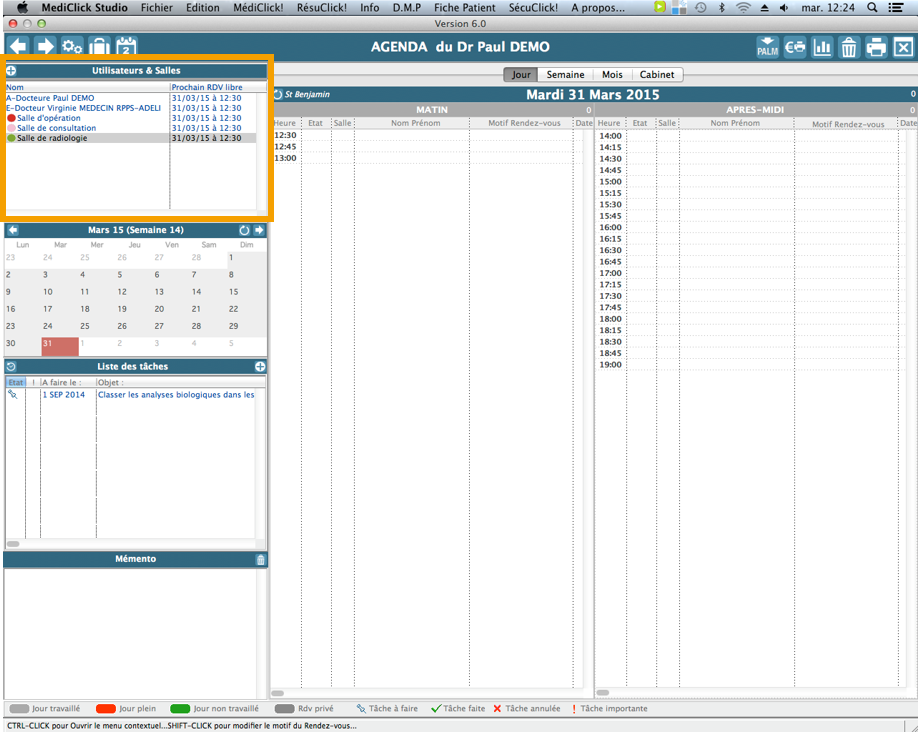Click the 14:00 afternoon time slot
Screen dimensions: 918x732
tap(753, 136)
